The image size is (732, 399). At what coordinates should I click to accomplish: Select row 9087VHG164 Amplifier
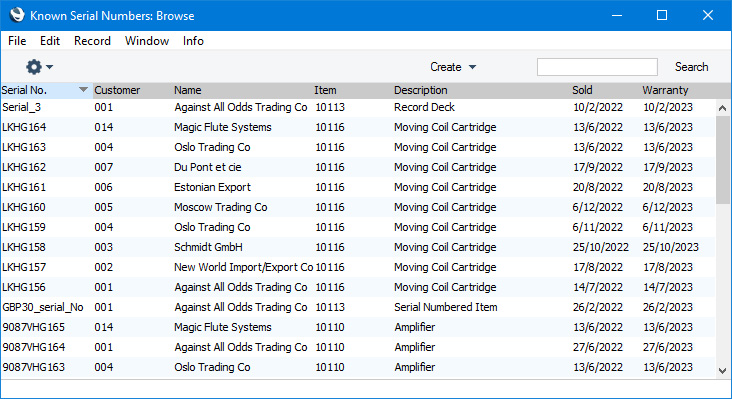point(358,347)
